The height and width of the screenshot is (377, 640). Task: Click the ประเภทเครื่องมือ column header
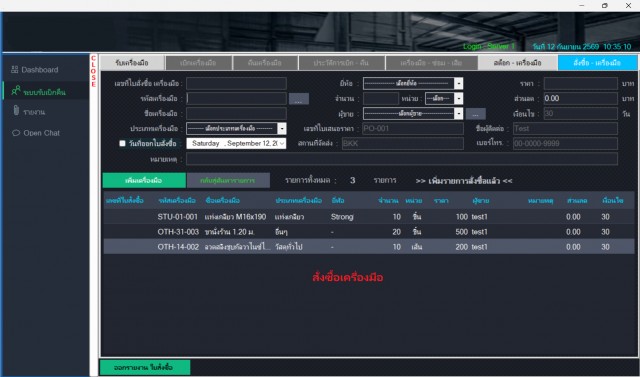pyautogui.click(x=298, y=201)
